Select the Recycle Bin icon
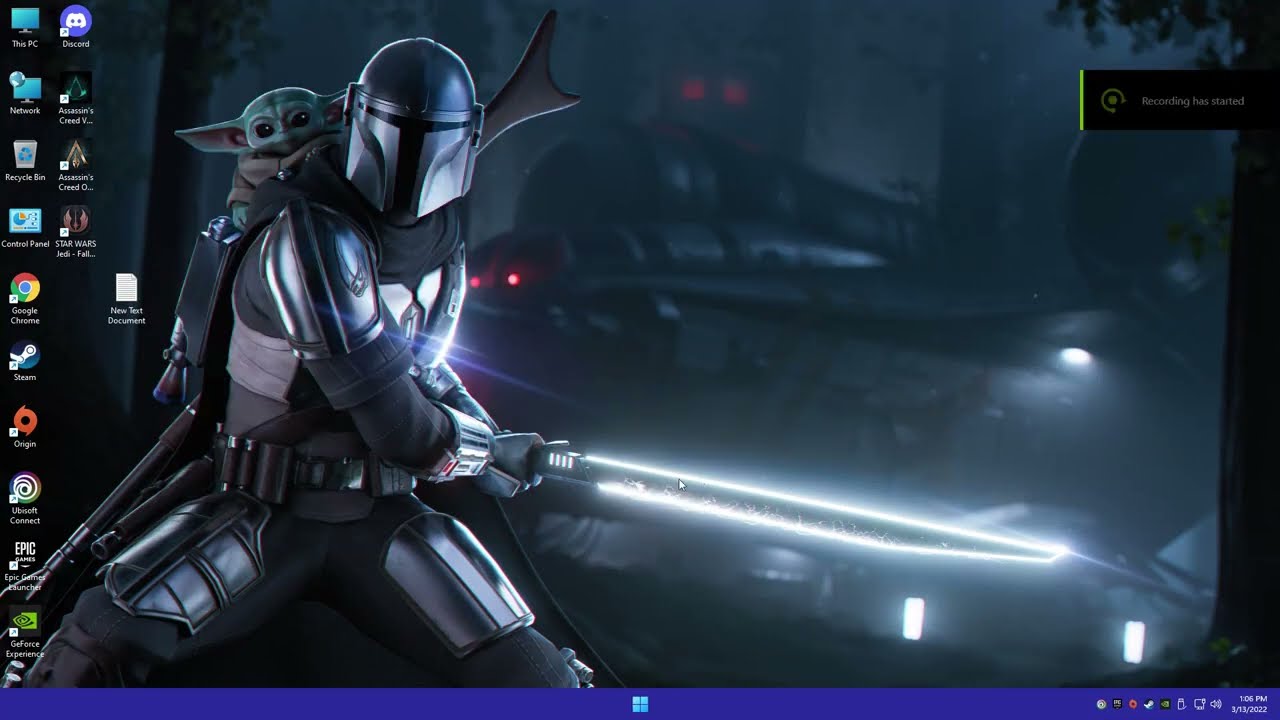Image resolution: width=1280 pixels, height=720 pixels. [25, 161]
